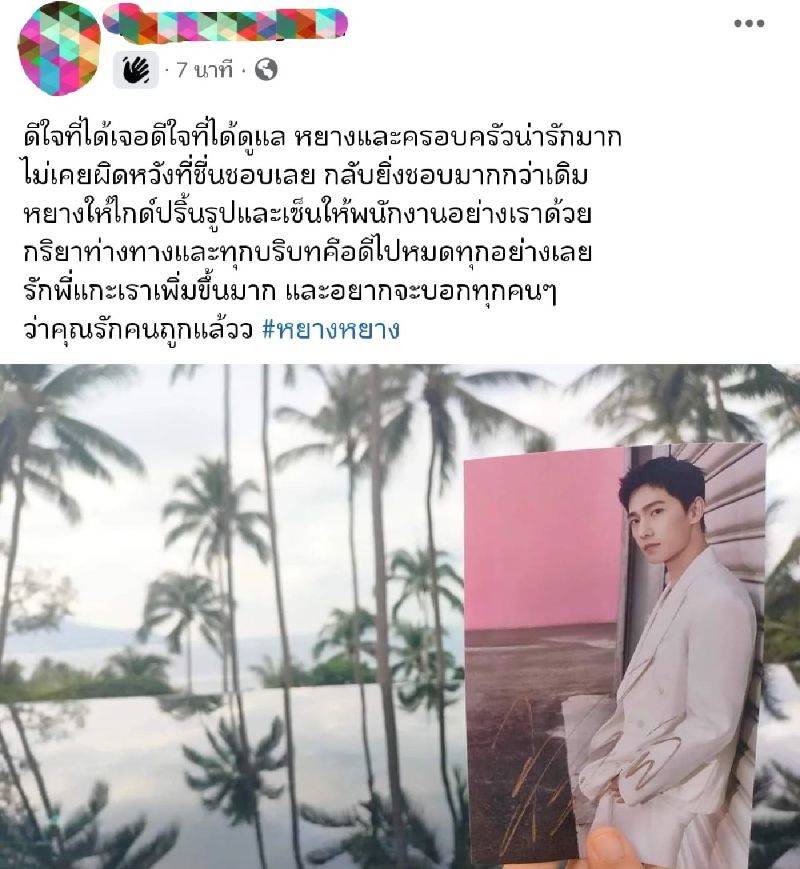This screenshot has height=869, width=800.
Task: Open the attached palm tree photo
Action: pos(400,616)
